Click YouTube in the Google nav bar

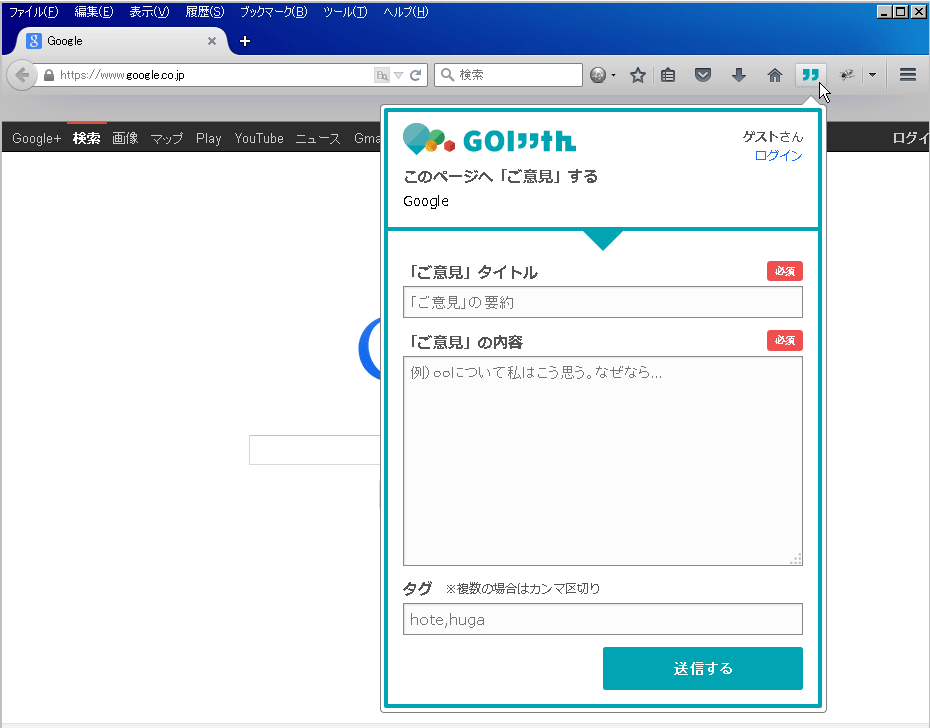click(x=259, y=138)
